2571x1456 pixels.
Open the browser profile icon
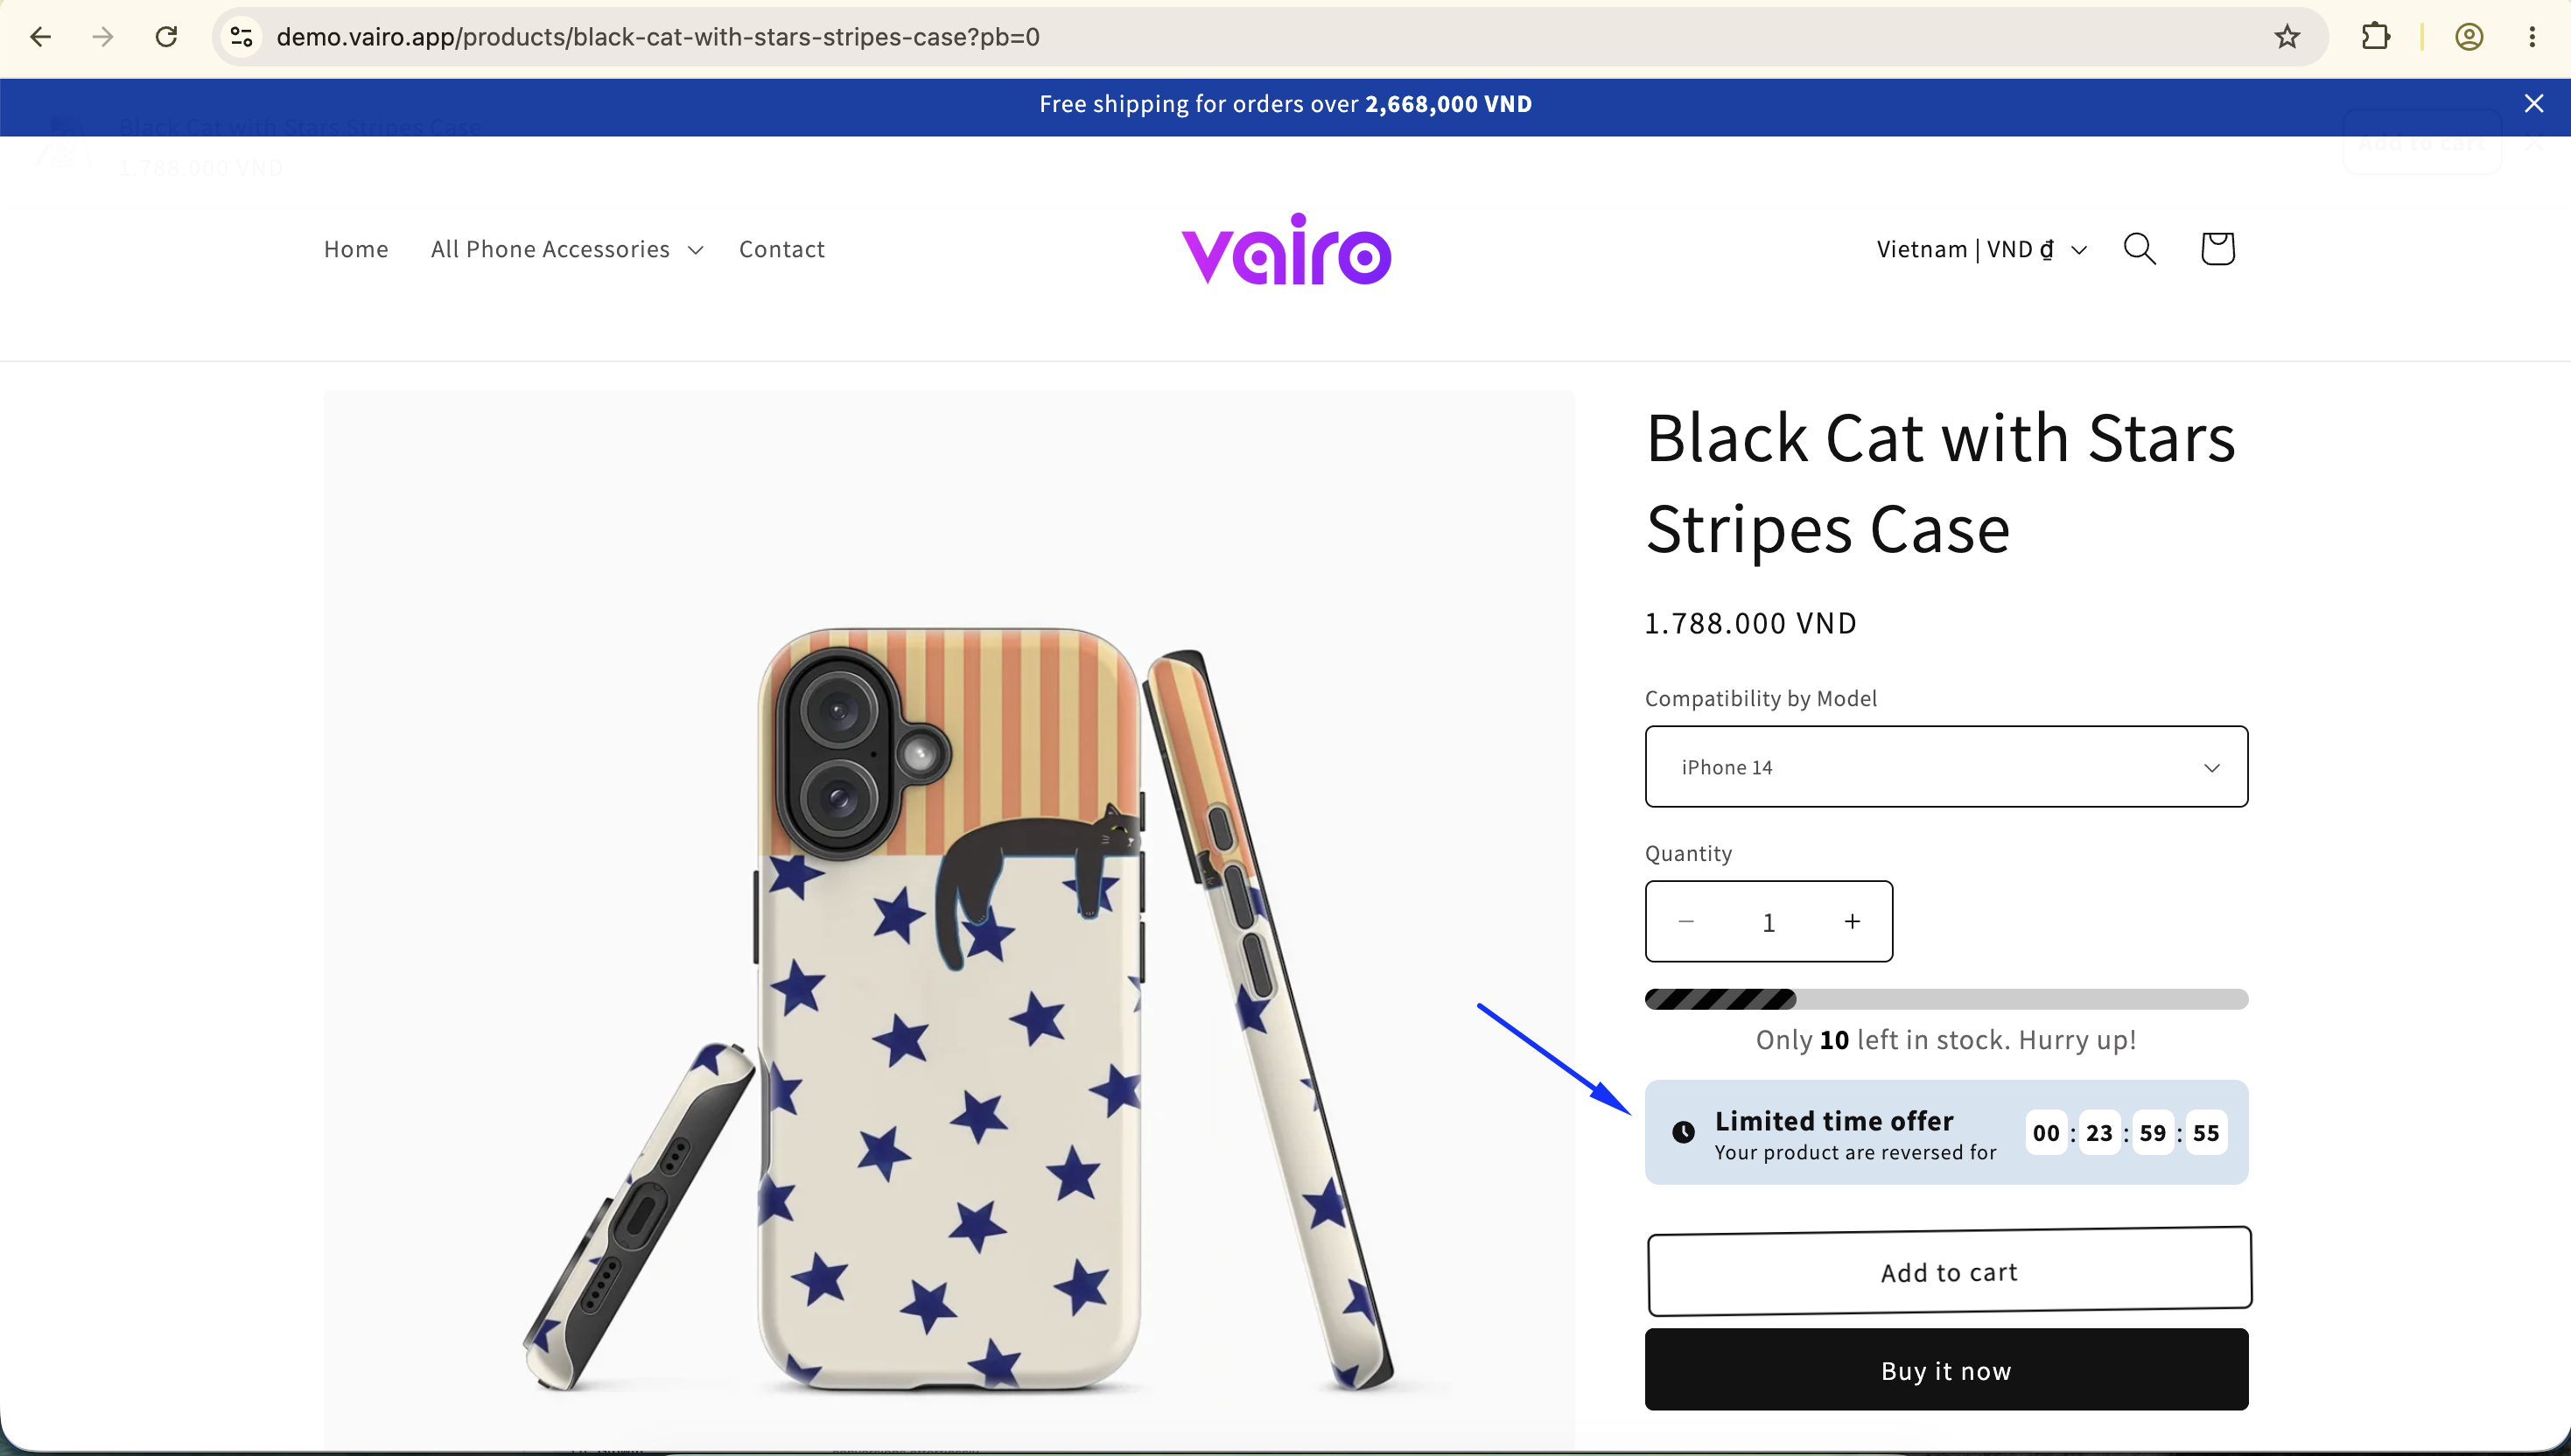click(x=2469, y=37)
